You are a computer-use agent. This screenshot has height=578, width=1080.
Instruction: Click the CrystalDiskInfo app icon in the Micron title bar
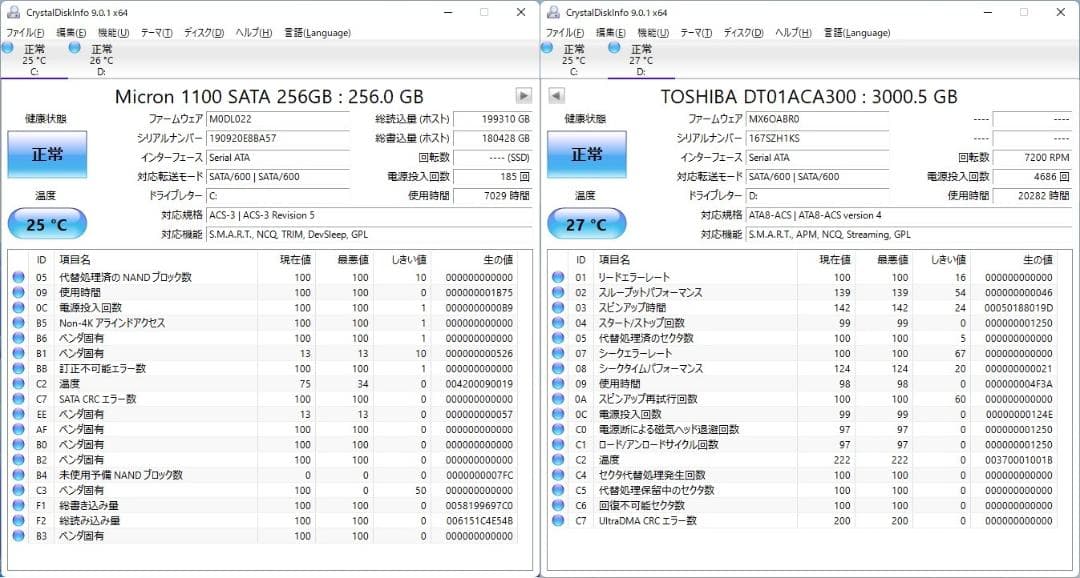pyautogui.click(x=13, y=12)
